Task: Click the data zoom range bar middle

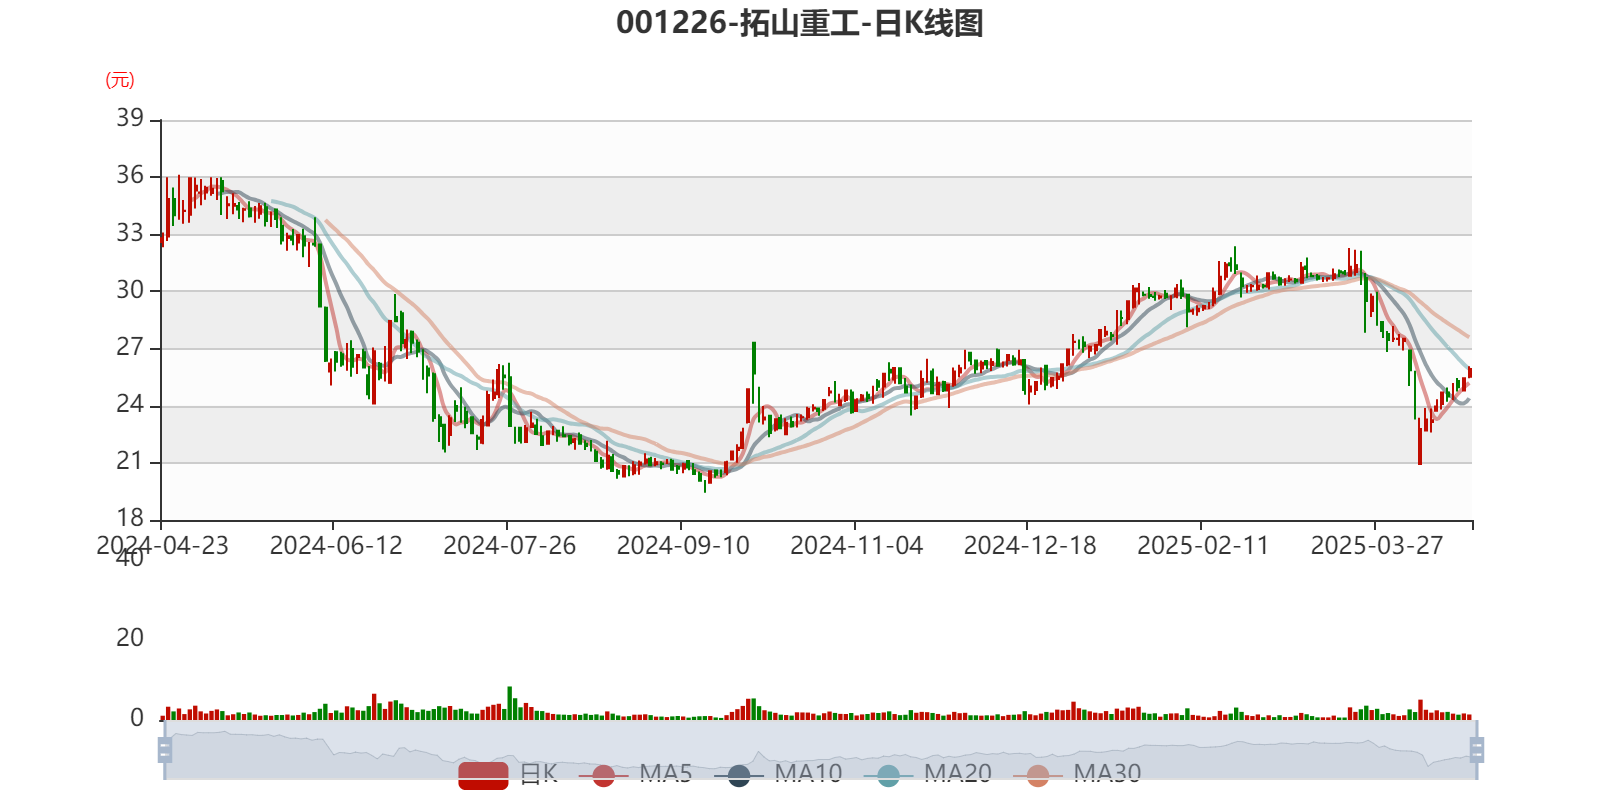Action: [x=820, y=749]
